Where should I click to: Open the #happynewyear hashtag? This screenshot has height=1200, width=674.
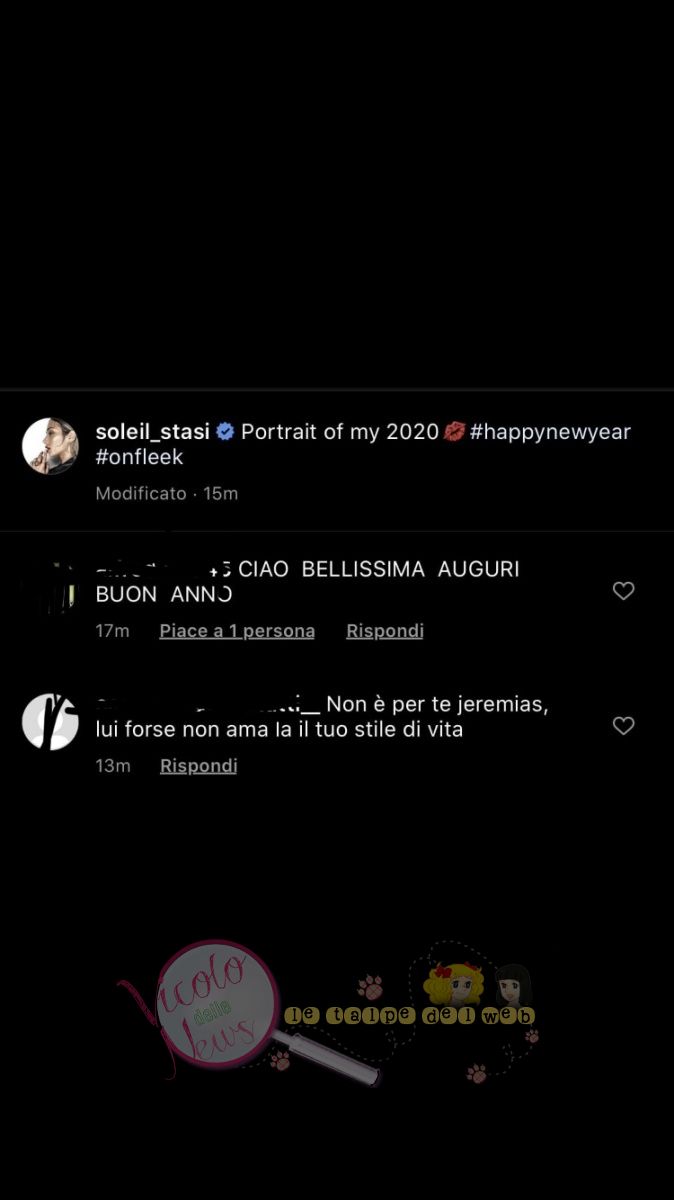[550, 432]
